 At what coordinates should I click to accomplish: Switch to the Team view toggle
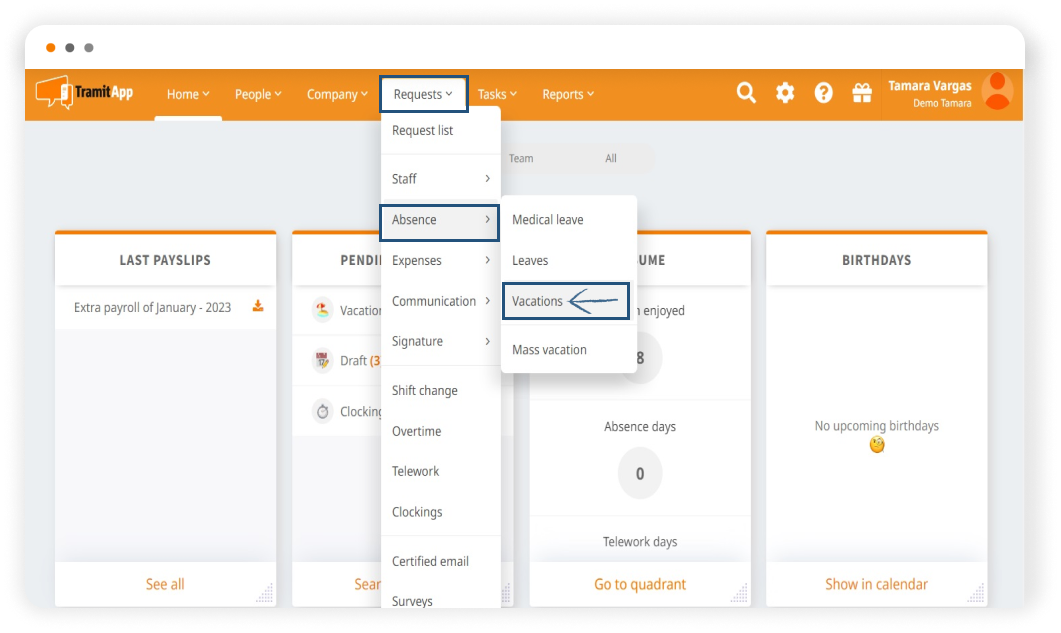click(x=521, y=159)
